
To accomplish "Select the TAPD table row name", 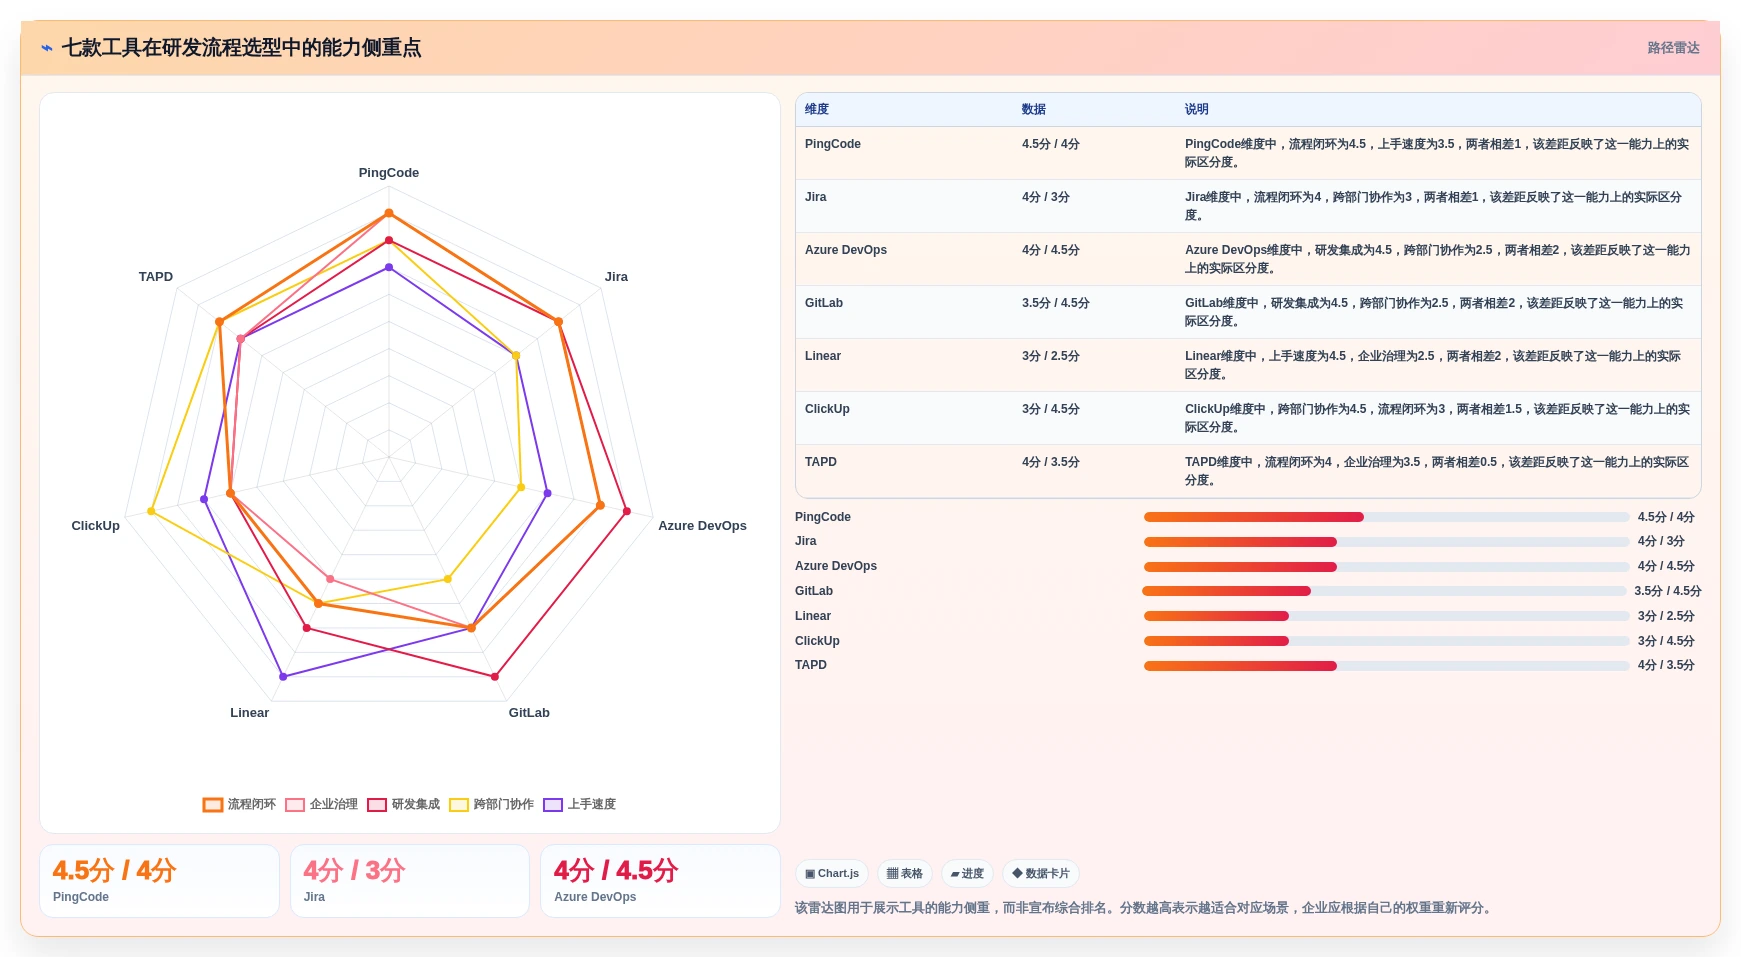I will coord(821,462).
